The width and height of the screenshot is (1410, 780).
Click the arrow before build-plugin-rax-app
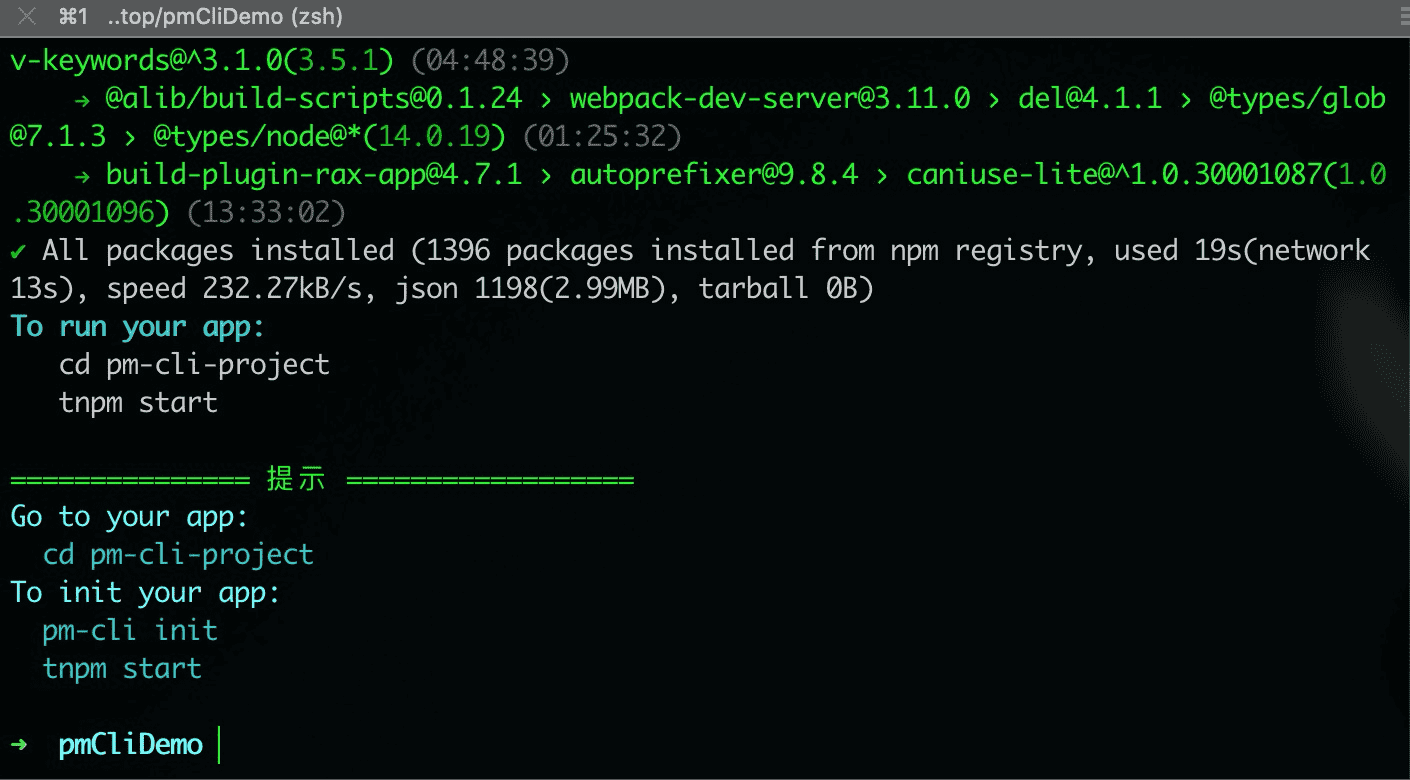tap(82, 175)
